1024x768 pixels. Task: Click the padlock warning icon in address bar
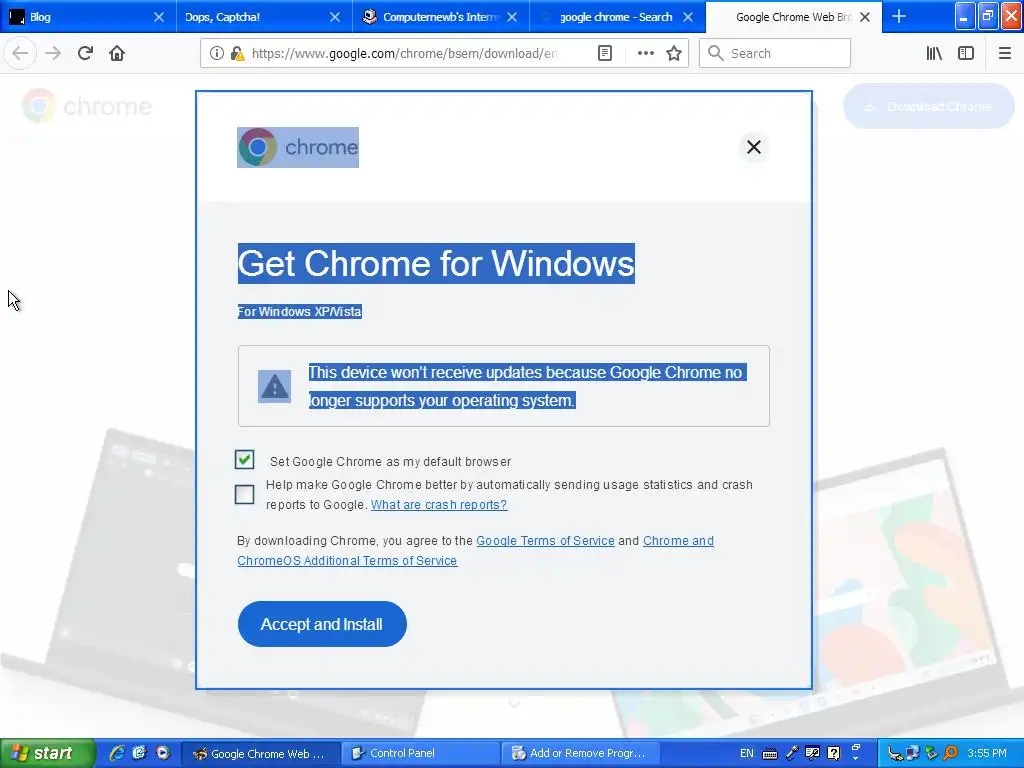238,54
